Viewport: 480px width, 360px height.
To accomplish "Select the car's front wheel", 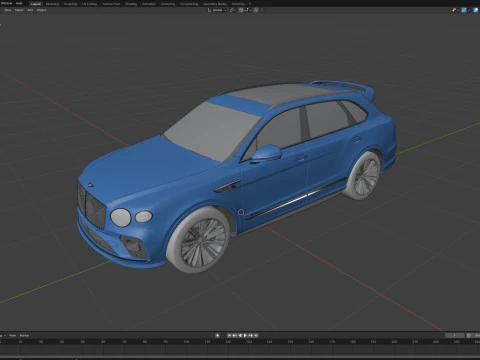I will 199,240.
